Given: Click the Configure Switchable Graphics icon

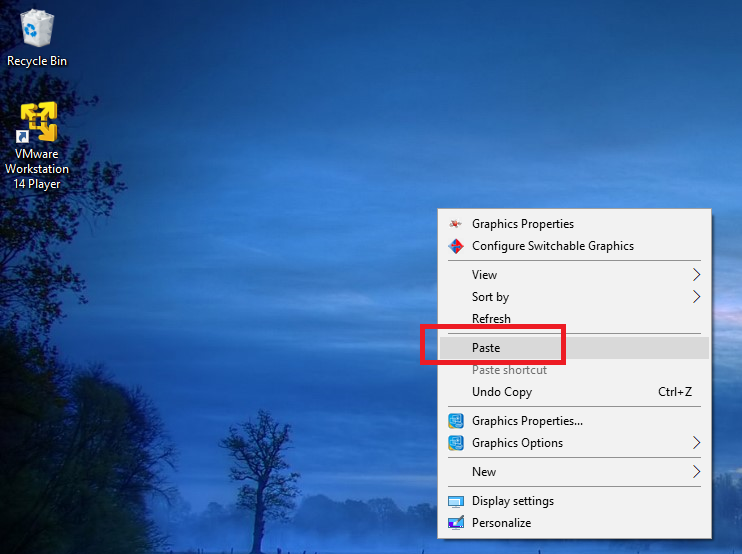Looking at the screenshot, I should pos(456,246).
